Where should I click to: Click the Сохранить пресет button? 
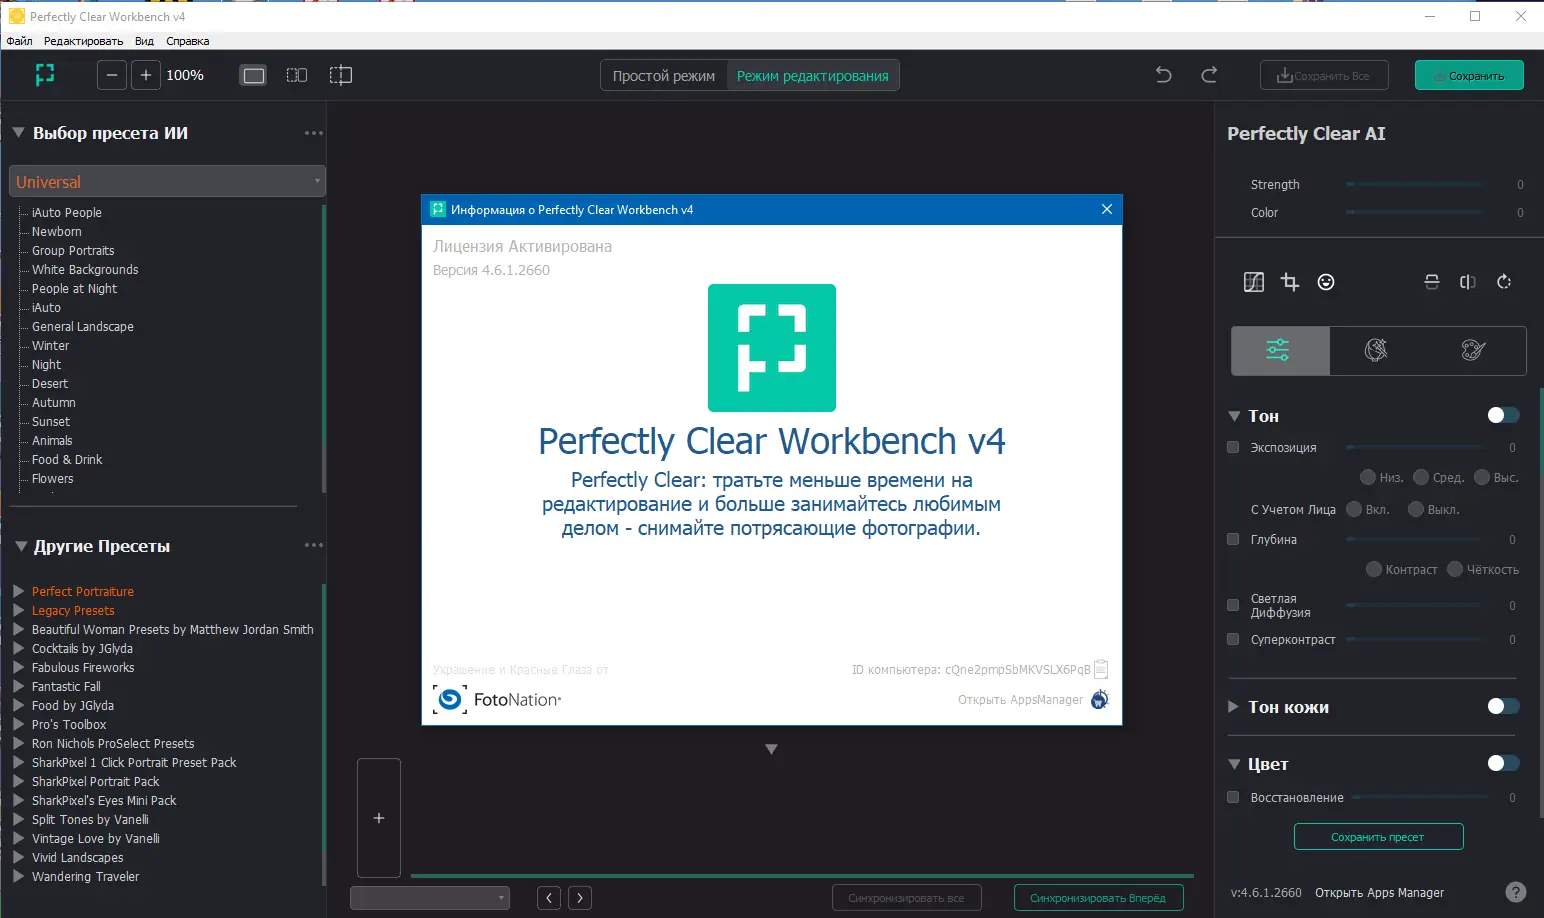(x=1378, y=837)
